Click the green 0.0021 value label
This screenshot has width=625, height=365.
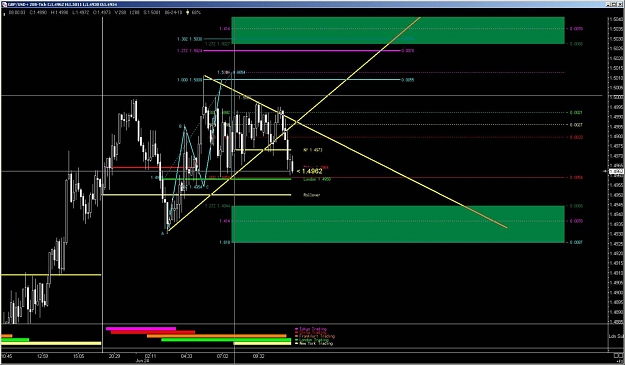576,113
